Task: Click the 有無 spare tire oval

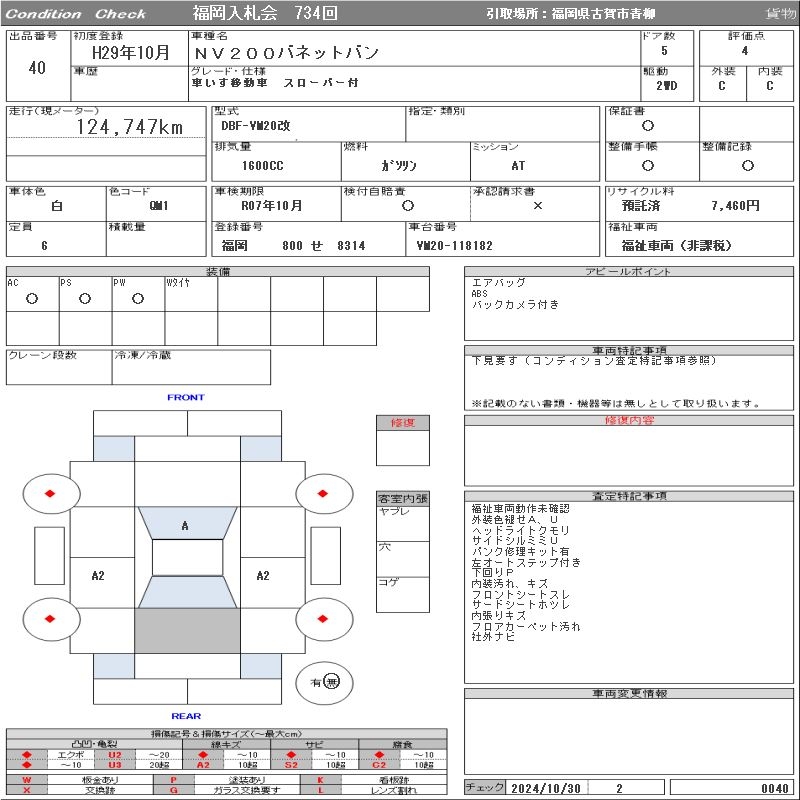Action: point(324,683)
